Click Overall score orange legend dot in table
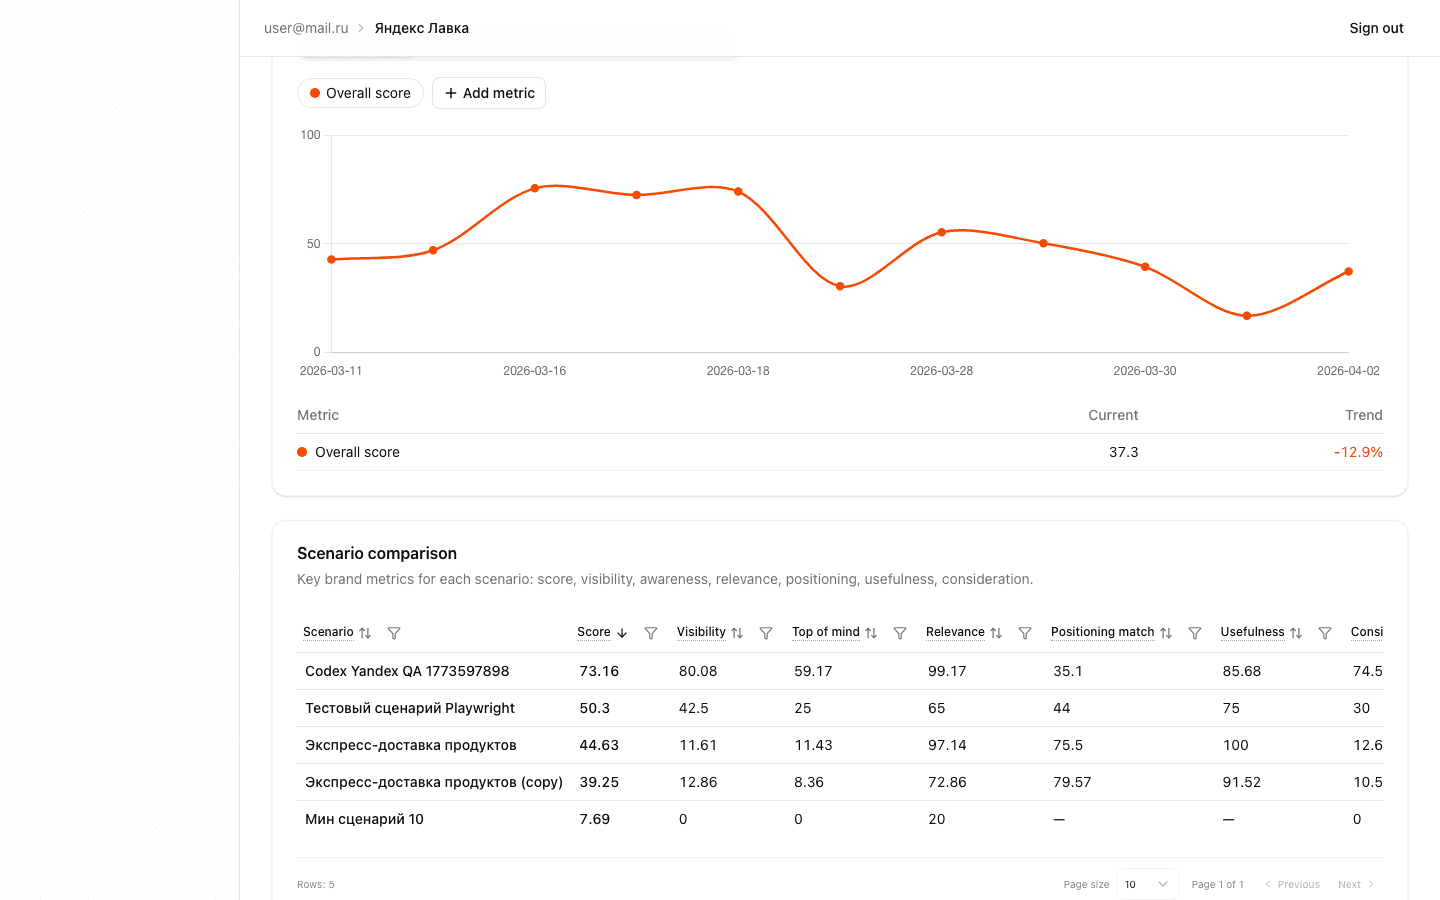 [x=302, y=452]
